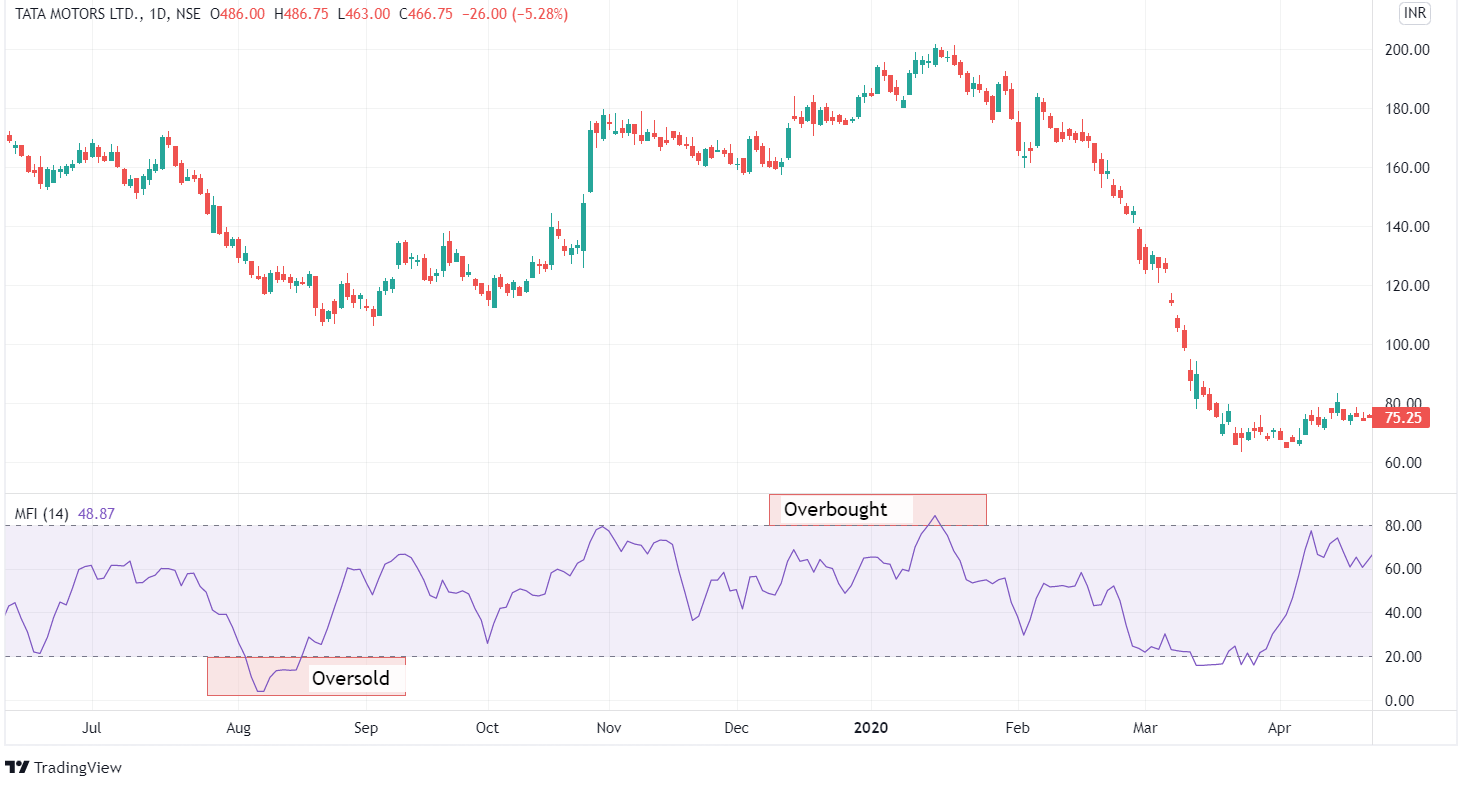Click the INR currency button
The width and height of the screenshot is (1470, 789).
pos(1414,14)
